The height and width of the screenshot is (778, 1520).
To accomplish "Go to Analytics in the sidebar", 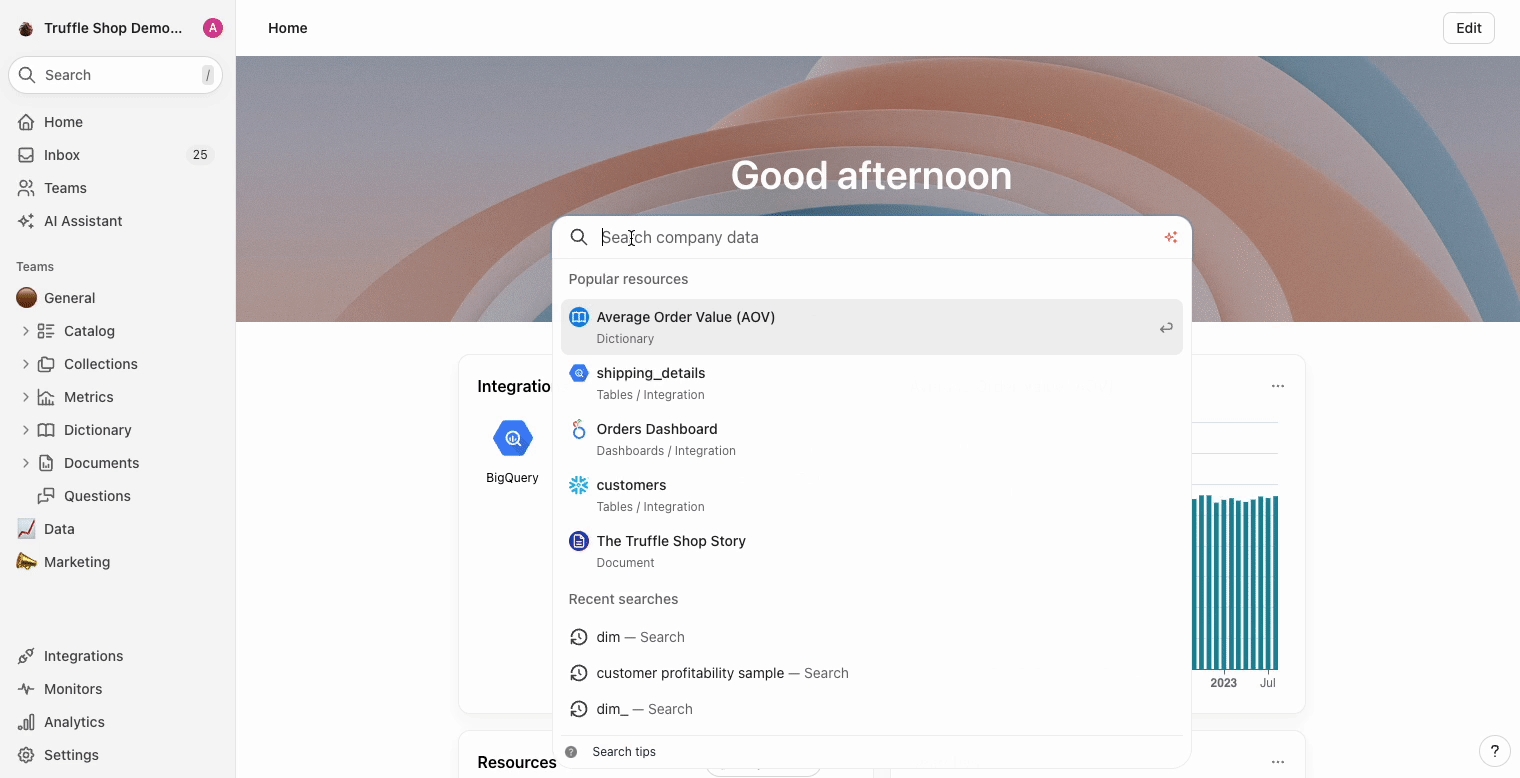I will coord(74,722).
